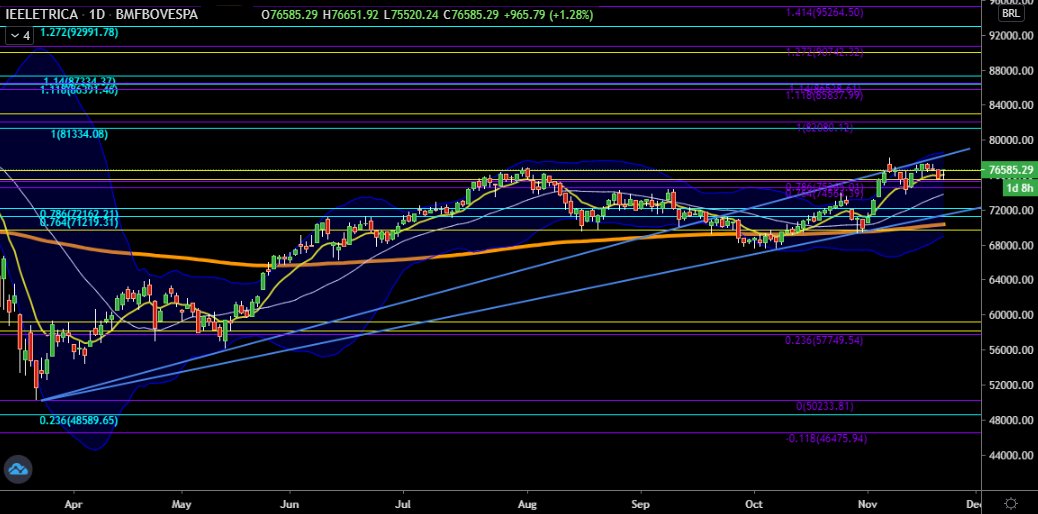Click the low value L75520.24

(413, 14)
